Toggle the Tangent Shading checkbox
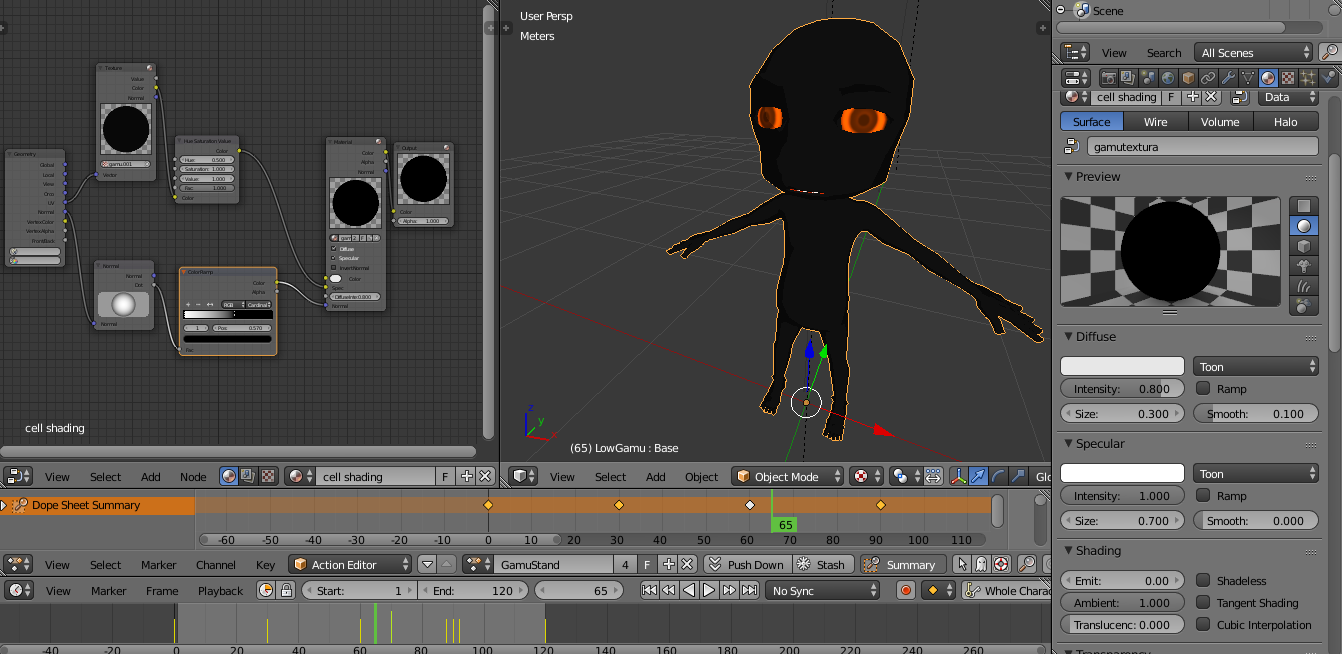The image size is (1342, 654). [x=1204, y=603]
